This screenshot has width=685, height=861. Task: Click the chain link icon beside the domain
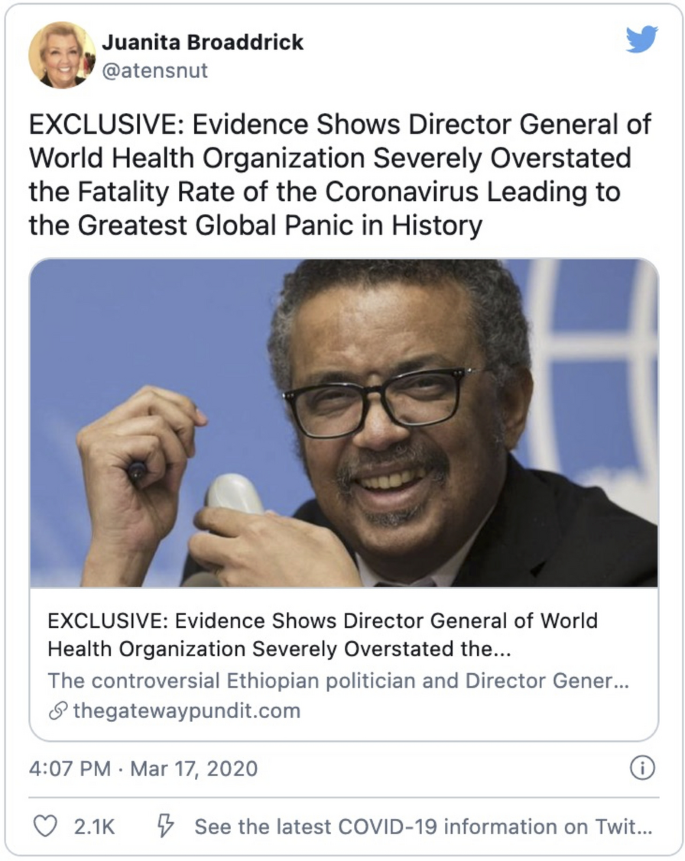coord(58,711)
